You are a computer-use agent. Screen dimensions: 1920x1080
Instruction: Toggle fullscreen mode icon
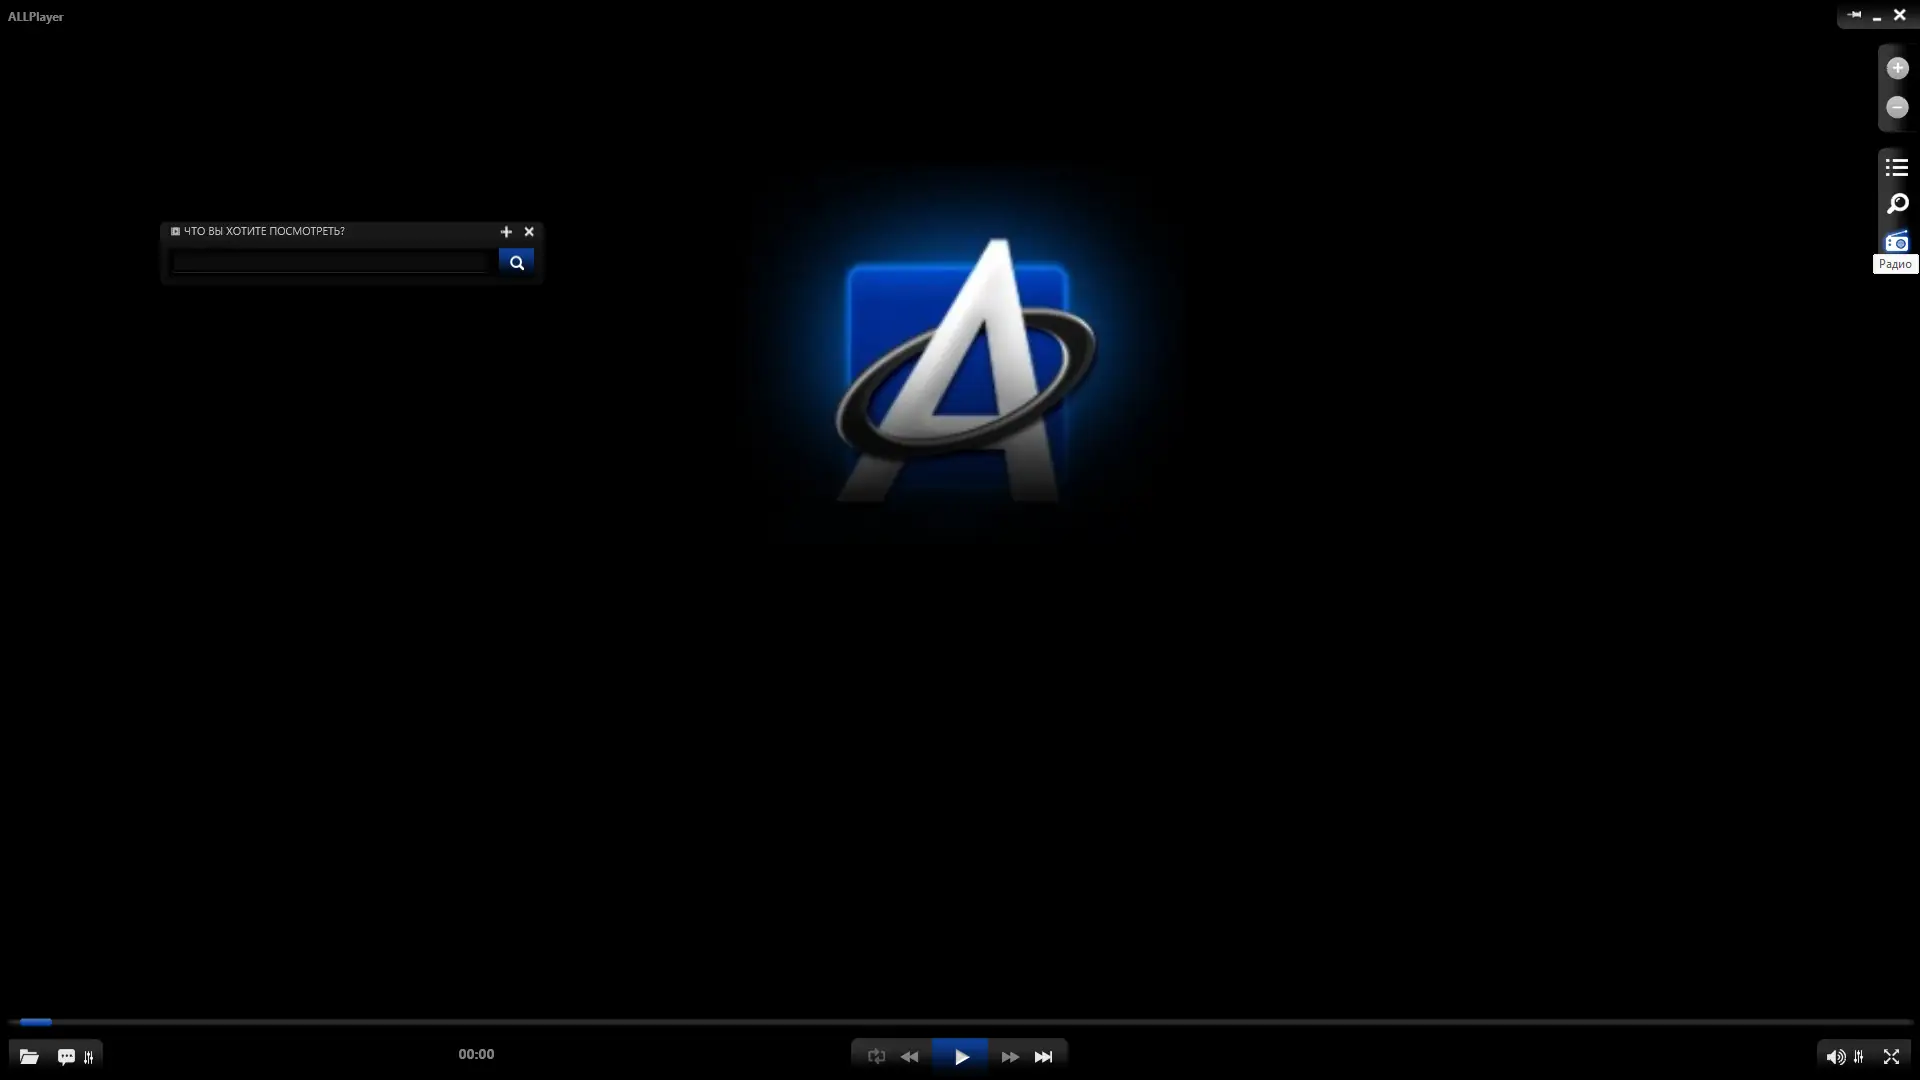1891,1057
